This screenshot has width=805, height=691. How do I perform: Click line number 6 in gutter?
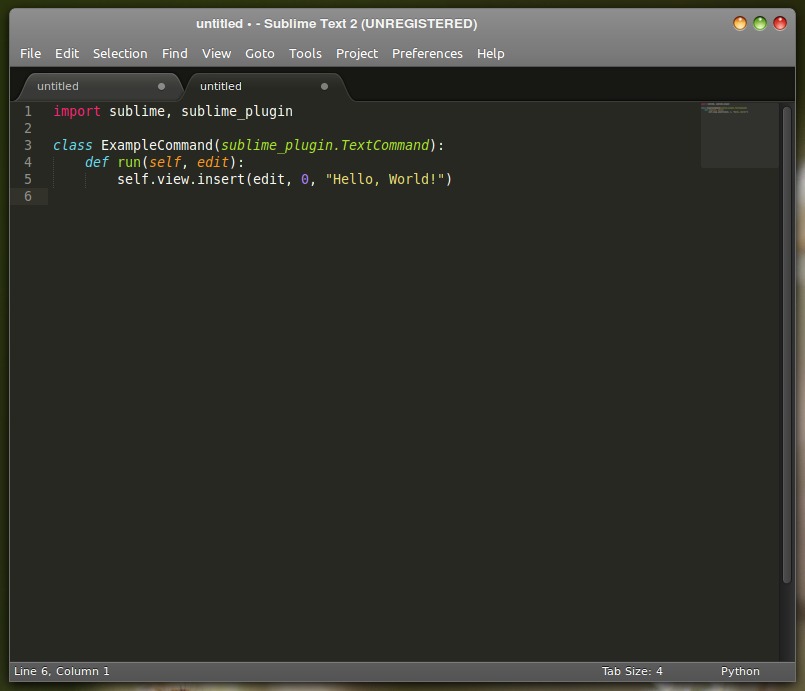28,196
